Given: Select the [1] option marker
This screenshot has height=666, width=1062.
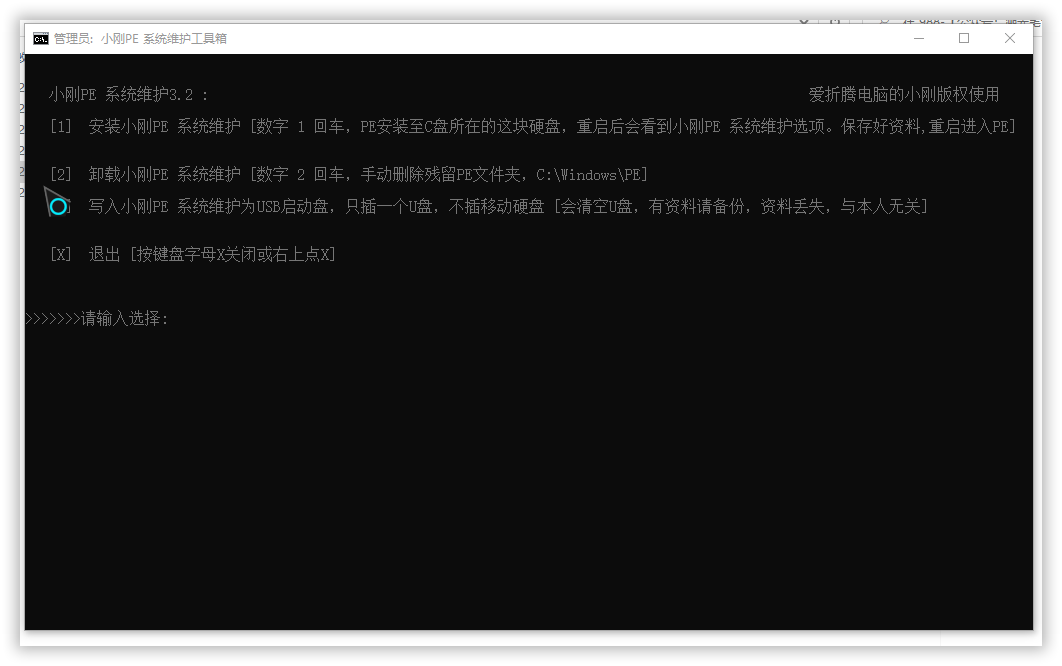Looking at the screenshot, I should pyautogui.click(x=61, y=127).
